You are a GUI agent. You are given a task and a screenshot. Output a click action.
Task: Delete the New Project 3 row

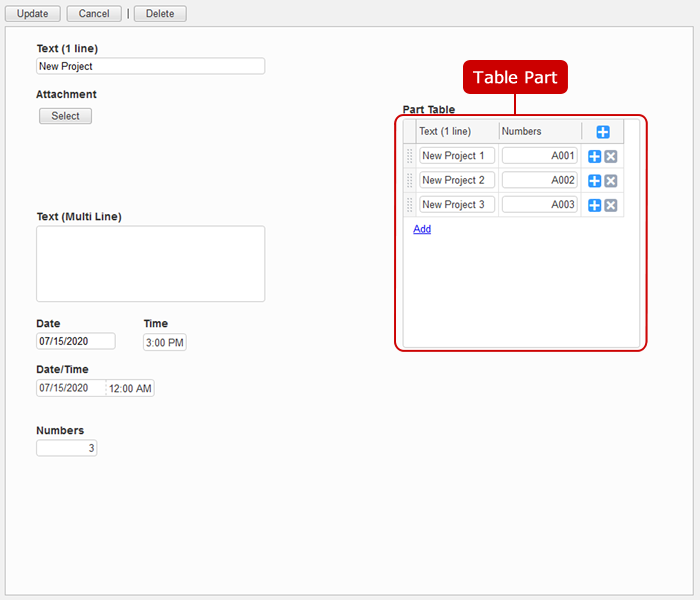pyautogui.click(x=611, y=205)
